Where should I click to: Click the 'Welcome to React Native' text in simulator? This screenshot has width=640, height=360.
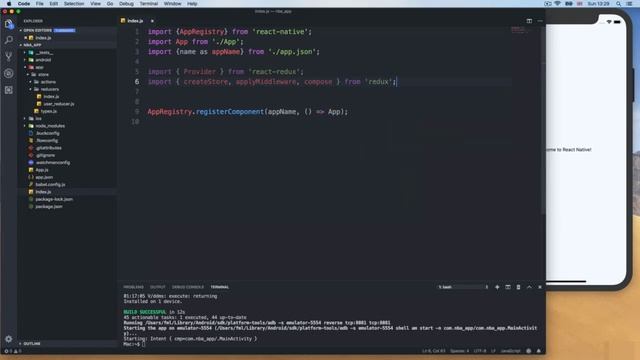(x=569, y=150)
